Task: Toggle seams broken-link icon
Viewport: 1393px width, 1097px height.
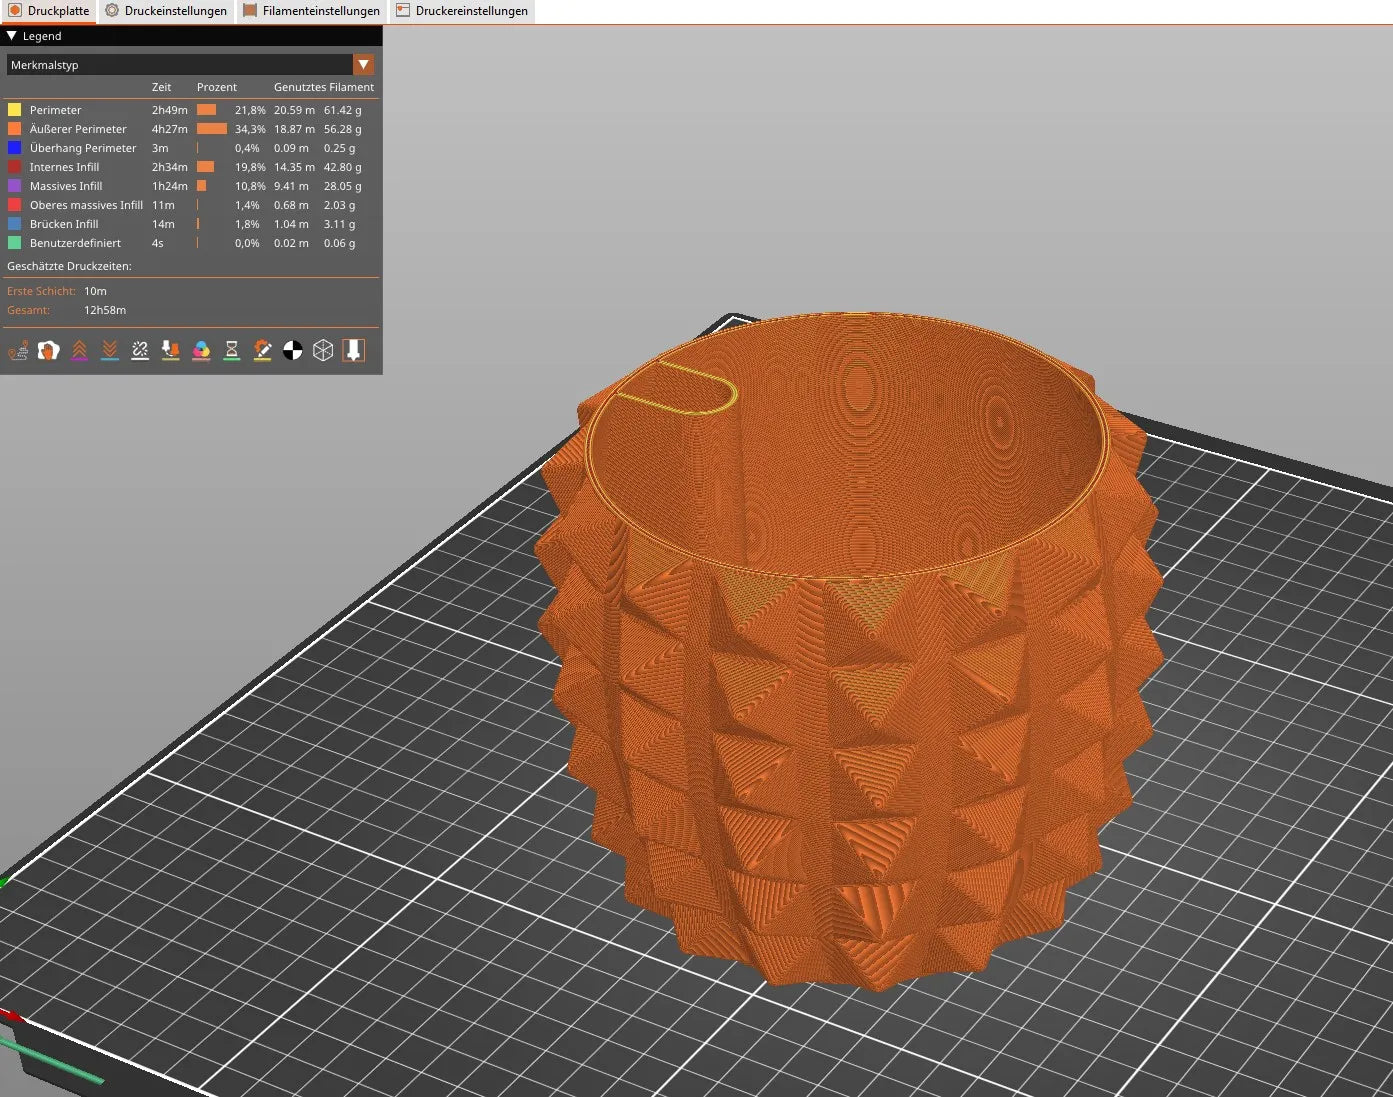Action: [x=140, y=350]
